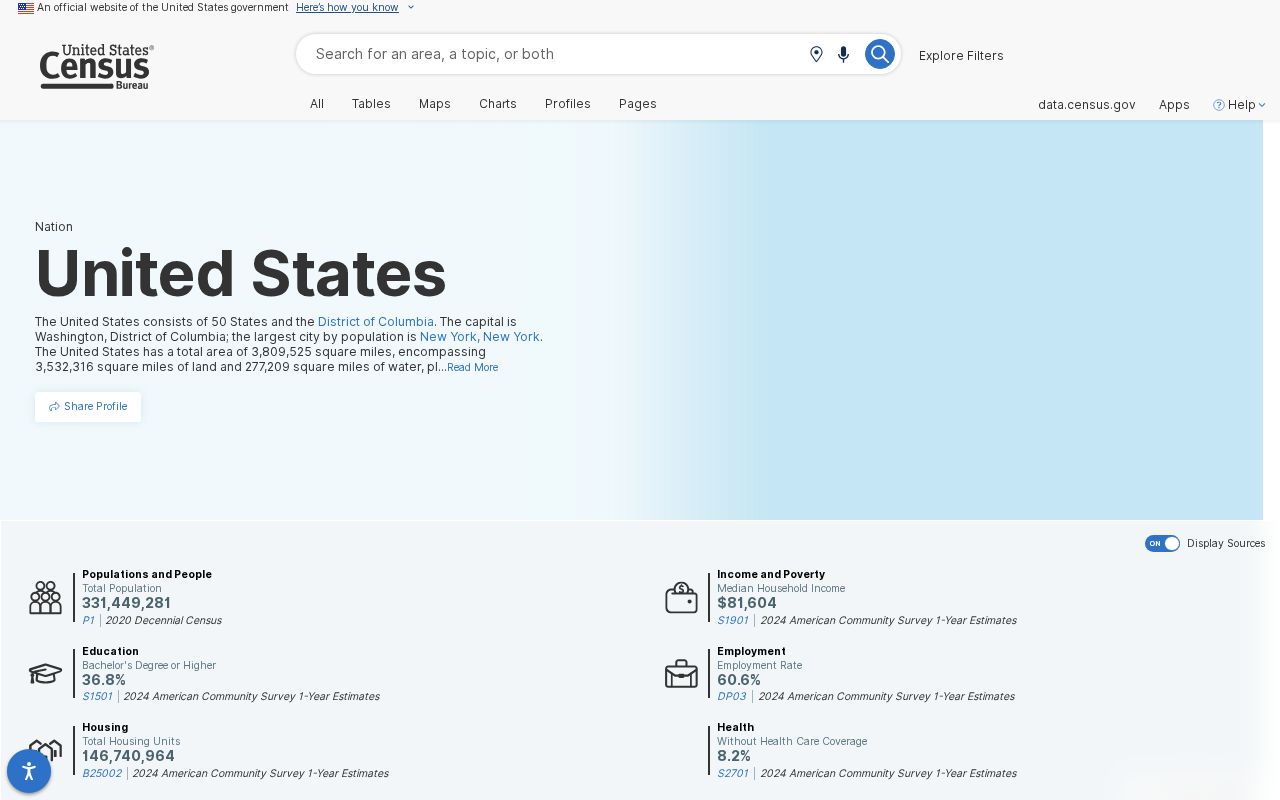Viewport: 1280px width, 800px height.
Task: Open the Profiles tab
Action: click(x=568, y=104)
